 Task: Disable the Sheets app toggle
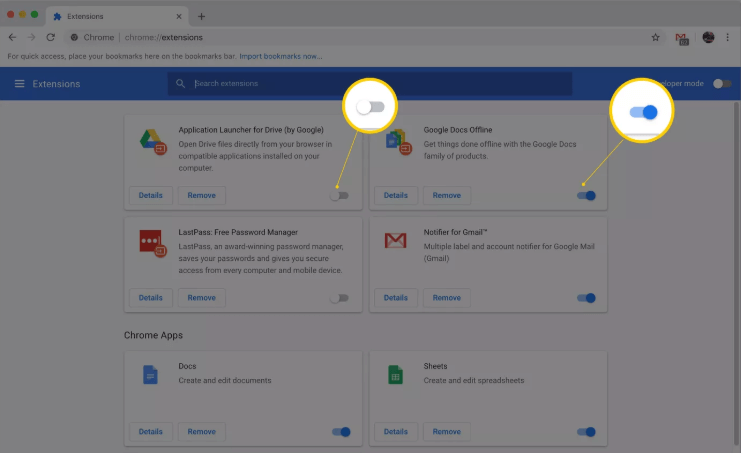[586, 432]
